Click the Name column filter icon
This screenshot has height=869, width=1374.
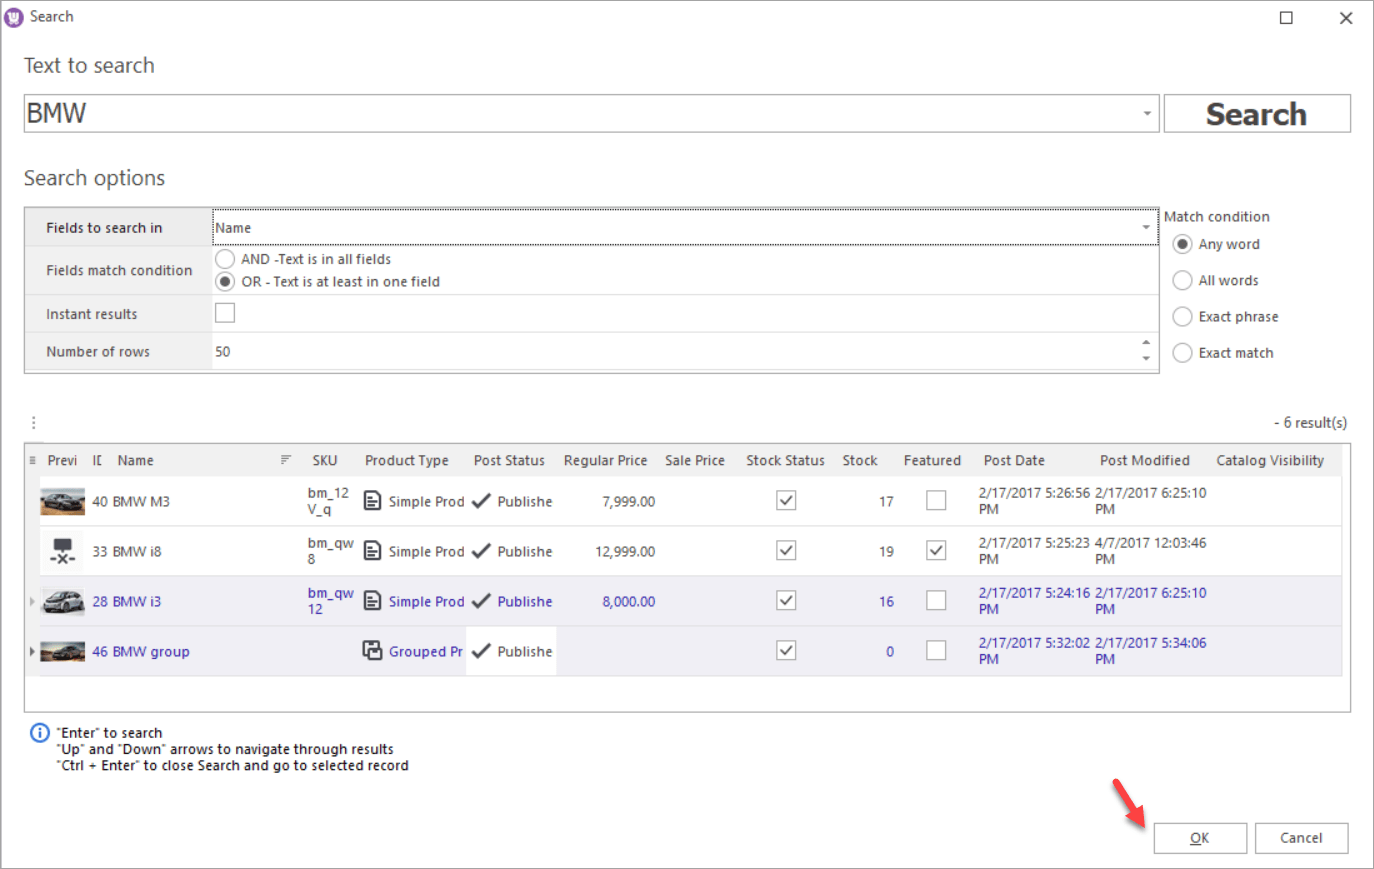[x=286, y=460]
